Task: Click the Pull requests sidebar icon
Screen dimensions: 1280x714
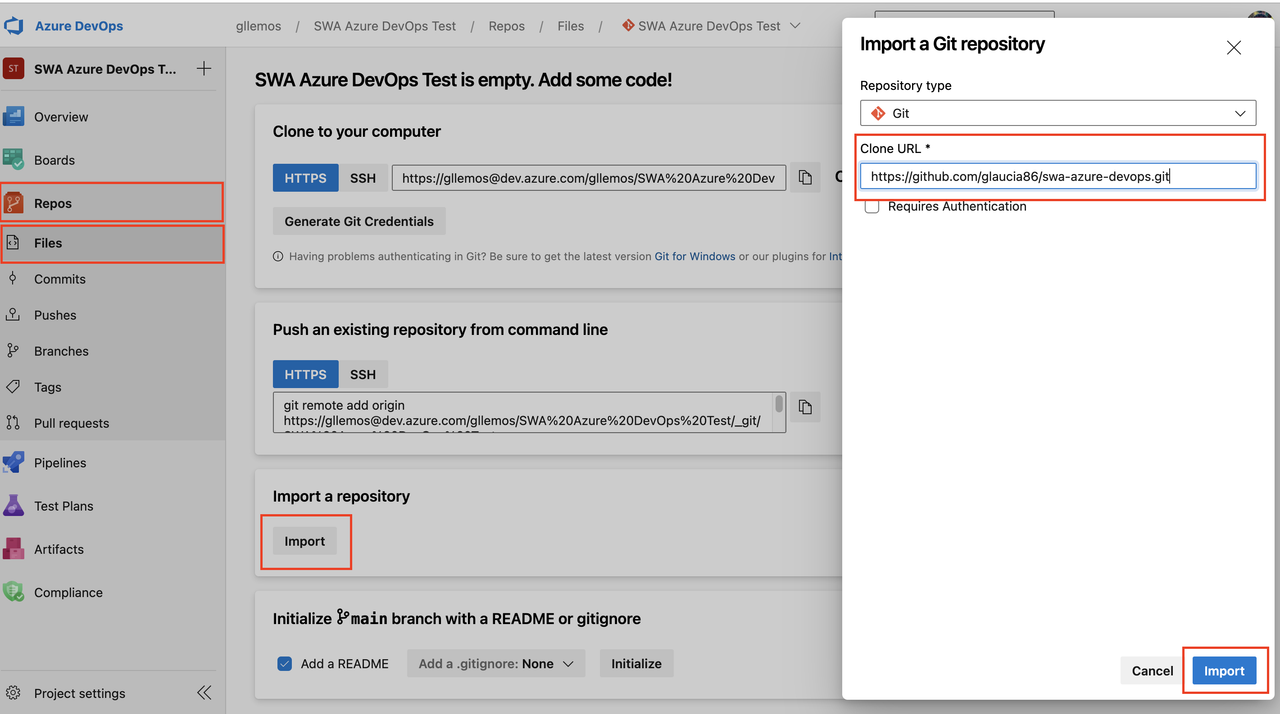Action: coord(13,423)
